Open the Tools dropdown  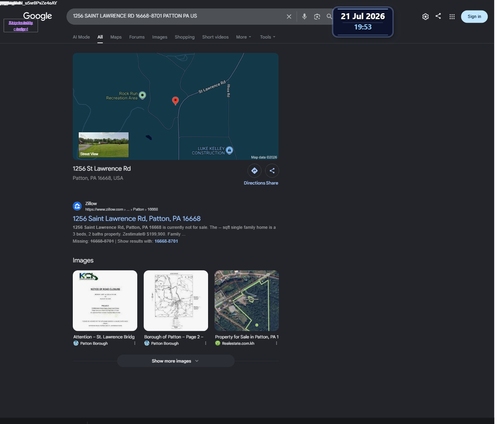pyautogui.click(x=268, y=37)
